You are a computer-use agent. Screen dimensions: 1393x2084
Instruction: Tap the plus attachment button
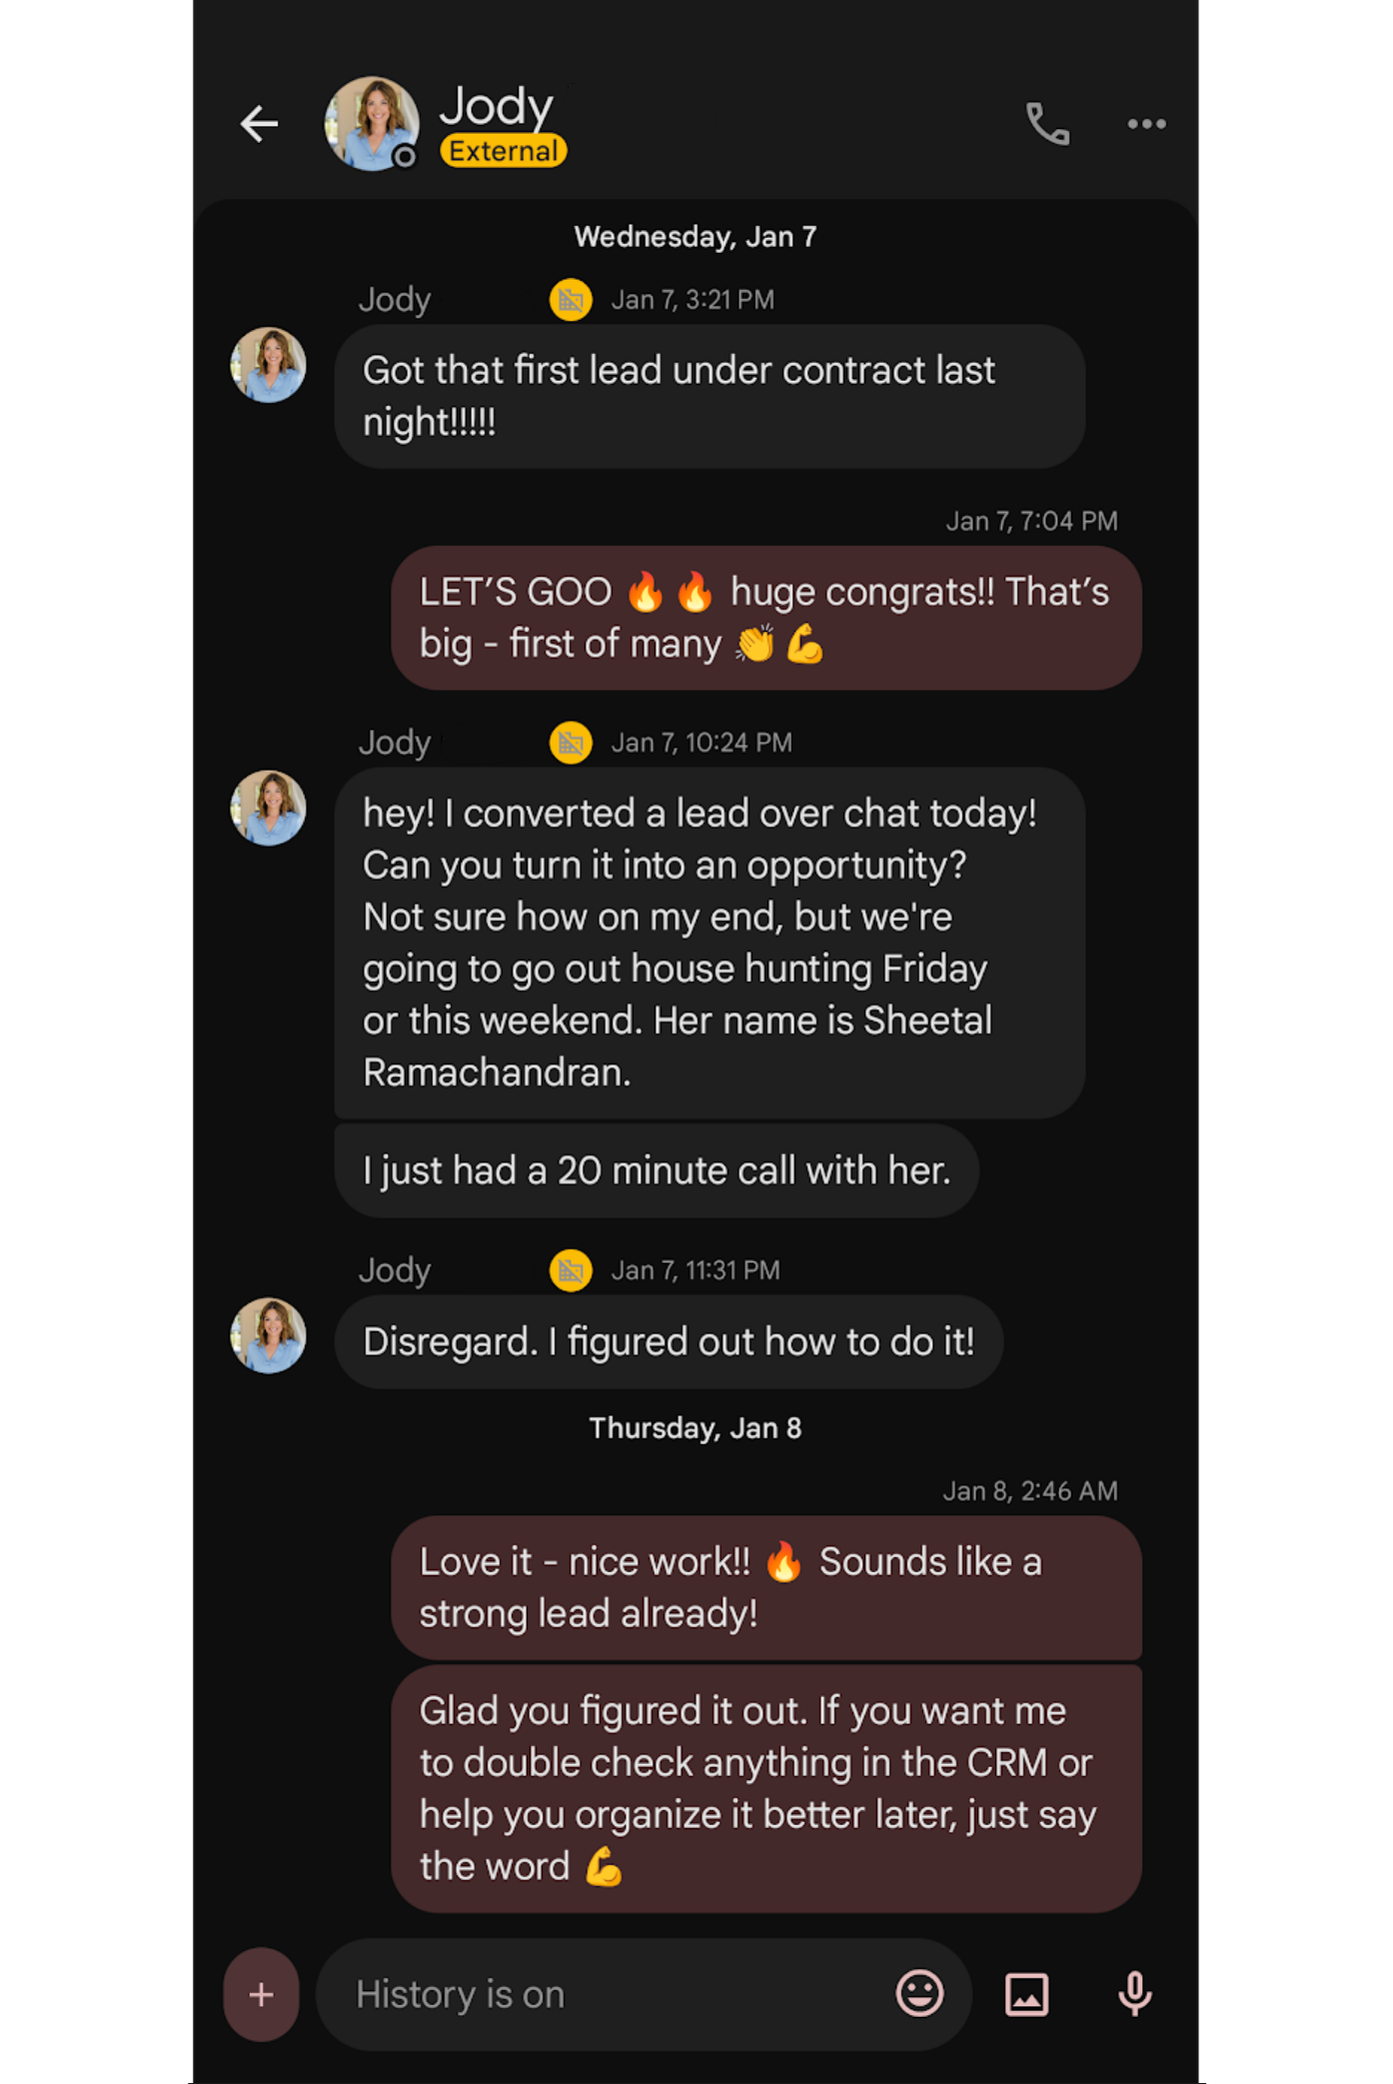[261, 1994]
